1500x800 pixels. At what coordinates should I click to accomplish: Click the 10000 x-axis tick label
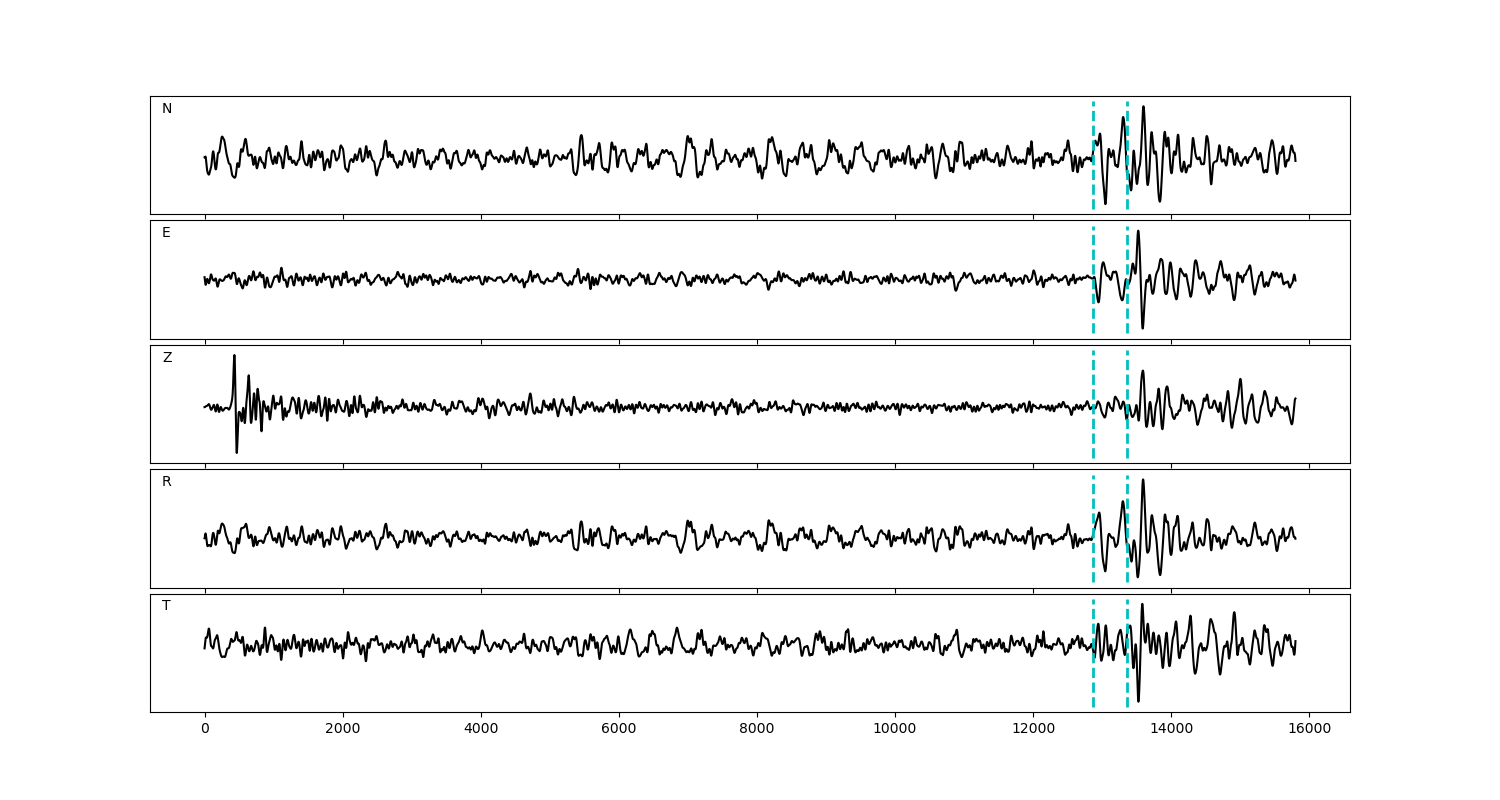pos(895,730)
